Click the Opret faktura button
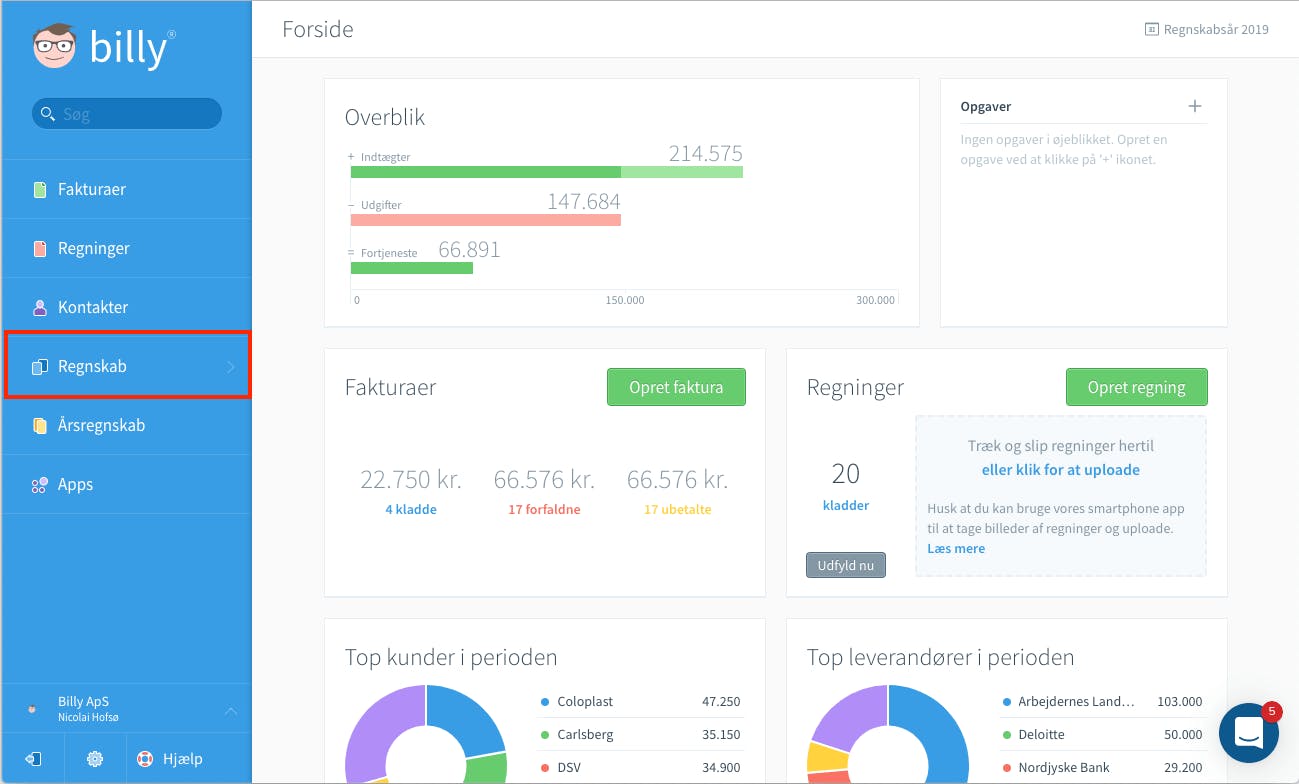The image size is (1299, 784). [676, 387]
